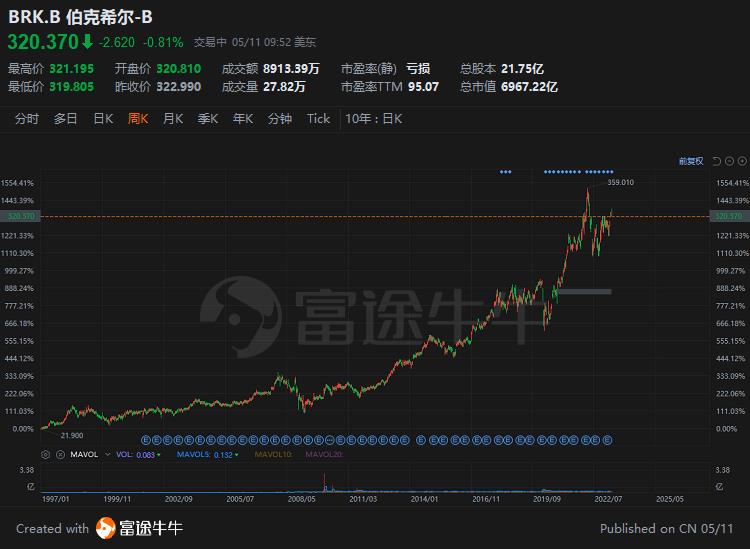Click the 1997/01 date axis label
Screen dimensions: 750x549
click(55, 499)
